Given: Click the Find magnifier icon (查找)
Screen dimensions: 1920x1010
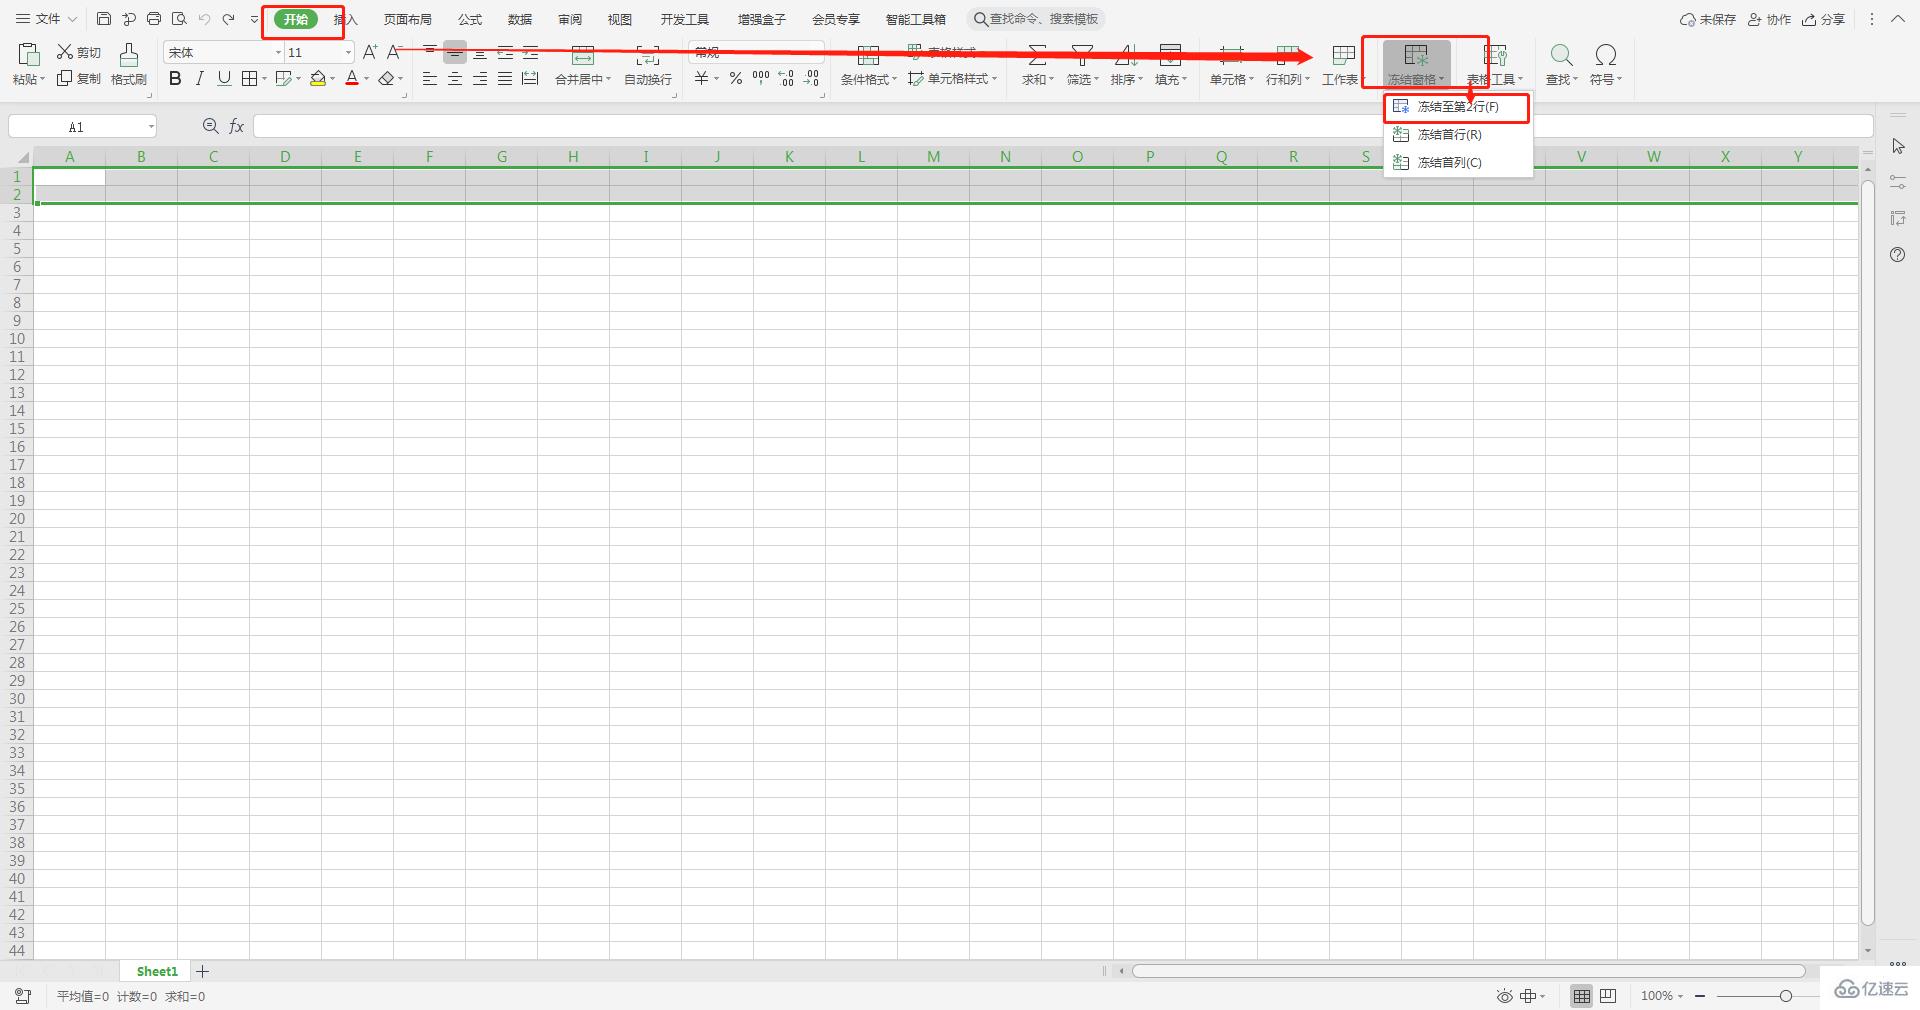Looking at the screenshot, I should pyautogui.click(x=1561, y=55).
